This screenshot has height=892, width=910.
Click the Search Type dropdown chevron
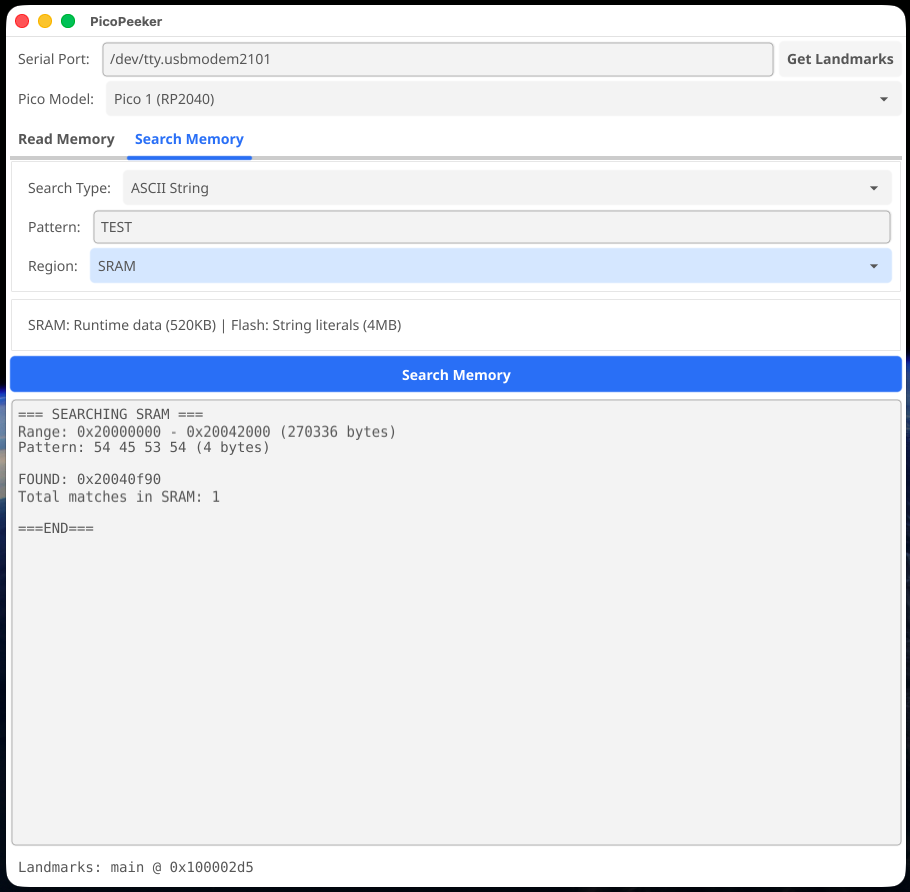[873, 187]
